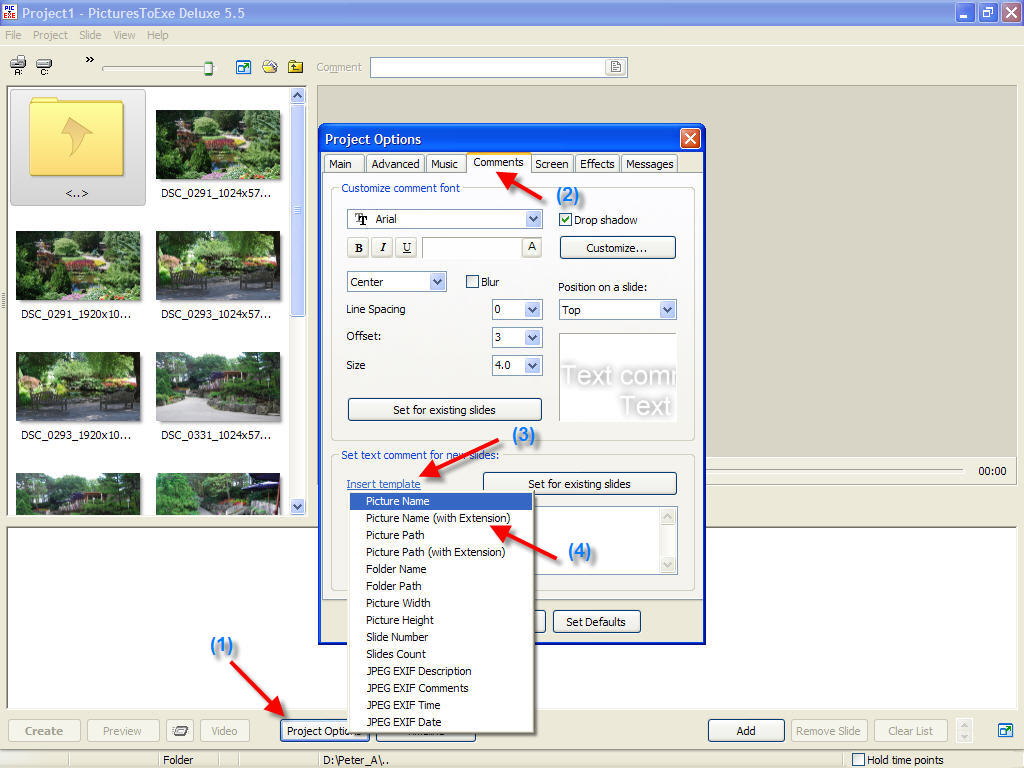Toggle bold comment font
Image resolution: width=1024 pixels, height=768 pixels.
click(359, 248)
